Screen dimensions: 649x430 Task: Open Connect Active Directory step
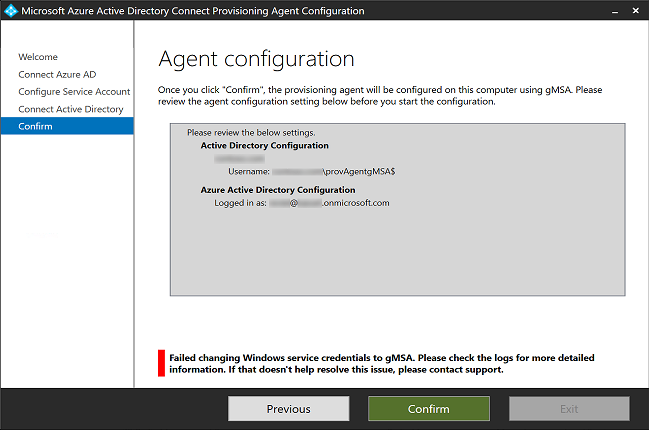point(71,109)
